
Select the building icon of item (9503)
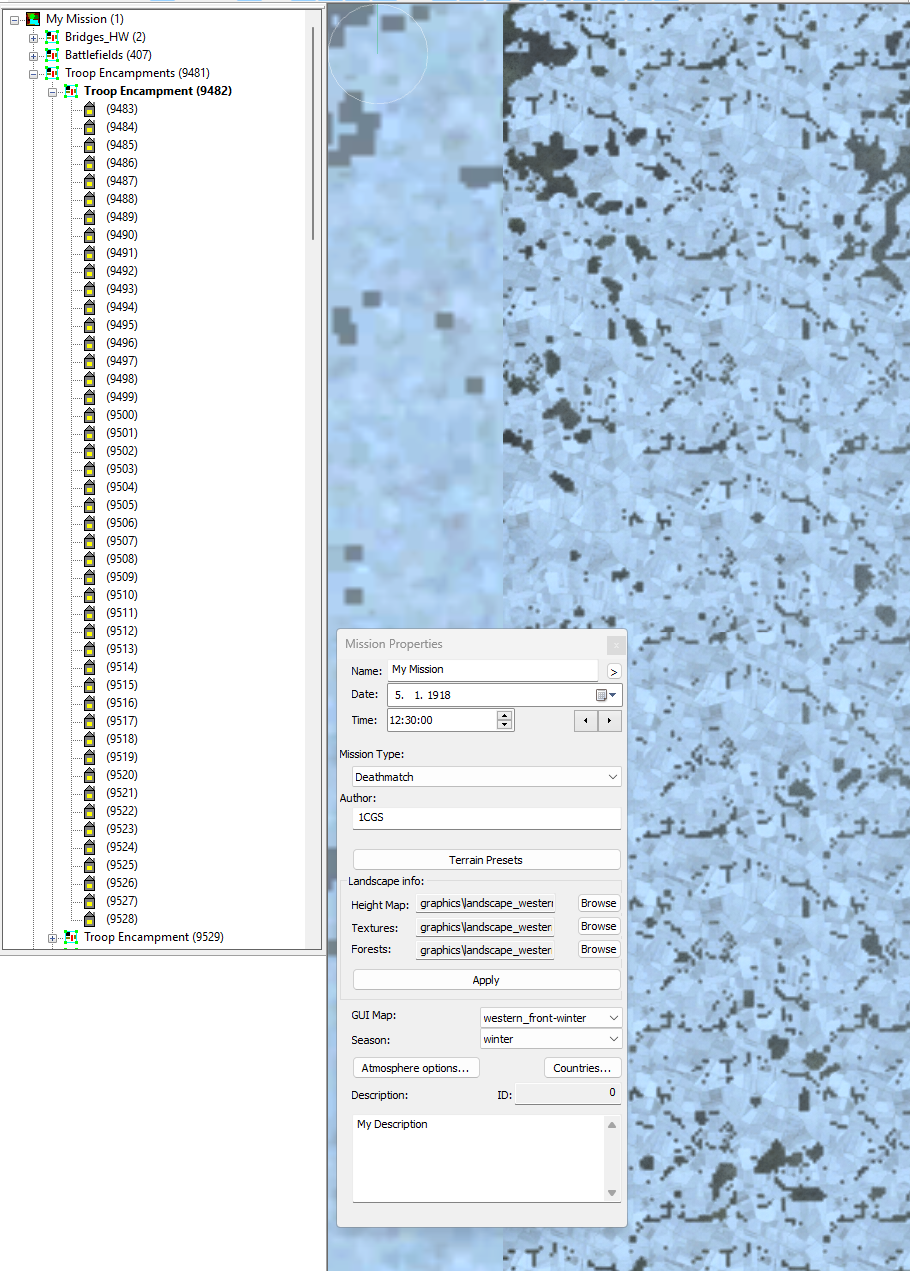[x=89, y=469]
